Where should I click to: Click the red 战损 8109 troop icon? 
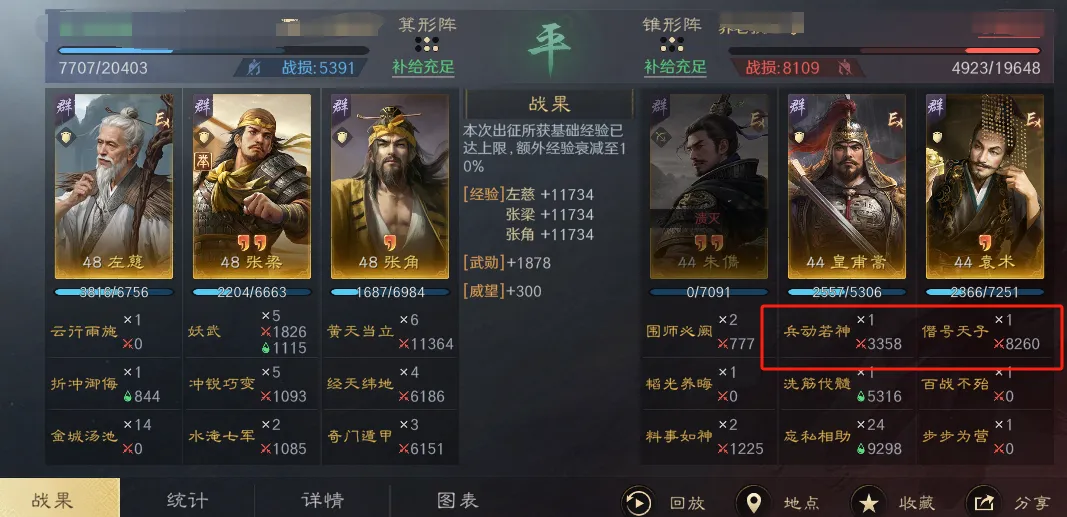pos(845,68)
